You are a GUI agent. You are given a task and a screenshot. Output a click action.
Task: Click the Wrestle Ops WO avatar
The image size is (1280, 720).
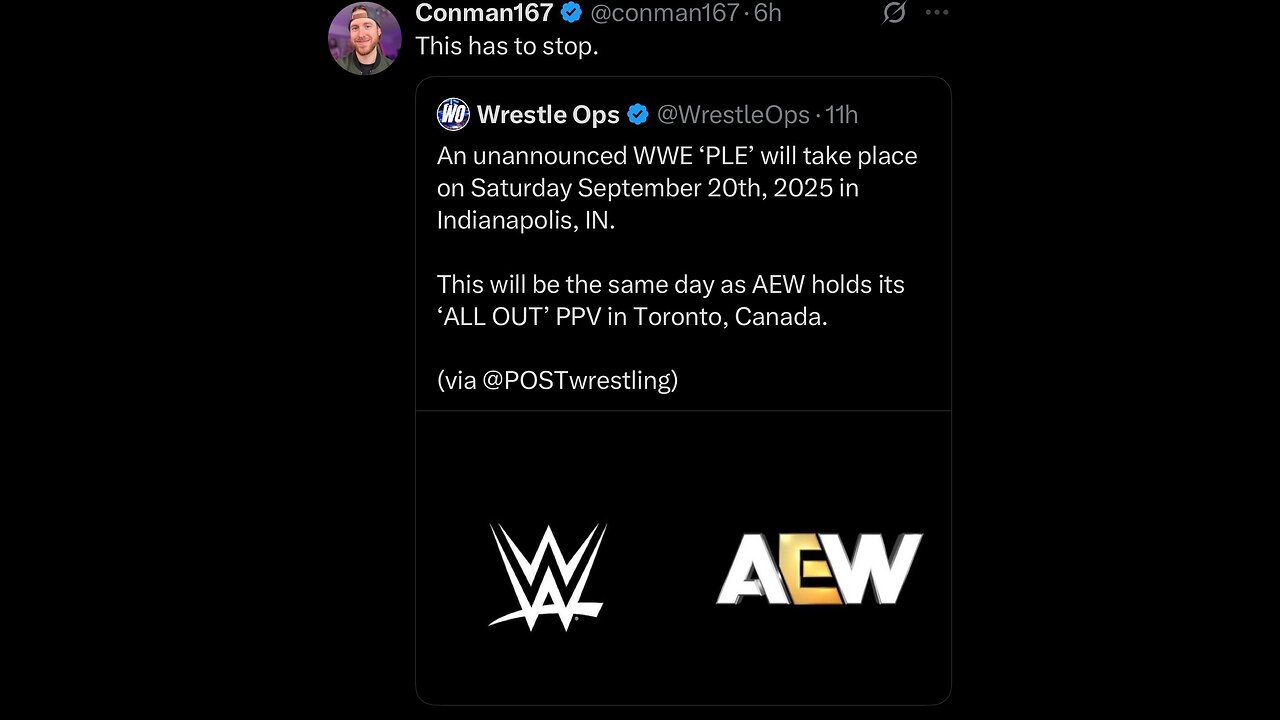pos(453,115)
